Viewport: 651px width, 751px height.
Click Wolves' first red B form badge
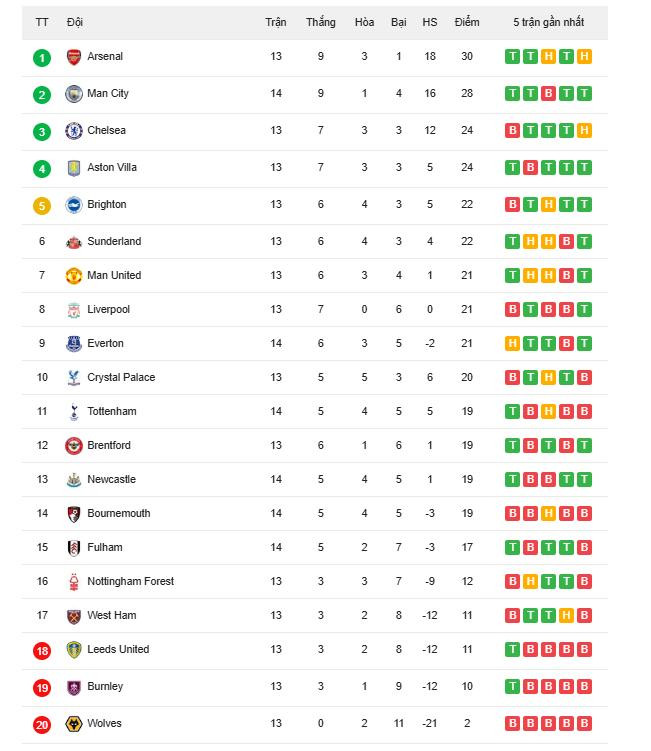tap(513, 724)
